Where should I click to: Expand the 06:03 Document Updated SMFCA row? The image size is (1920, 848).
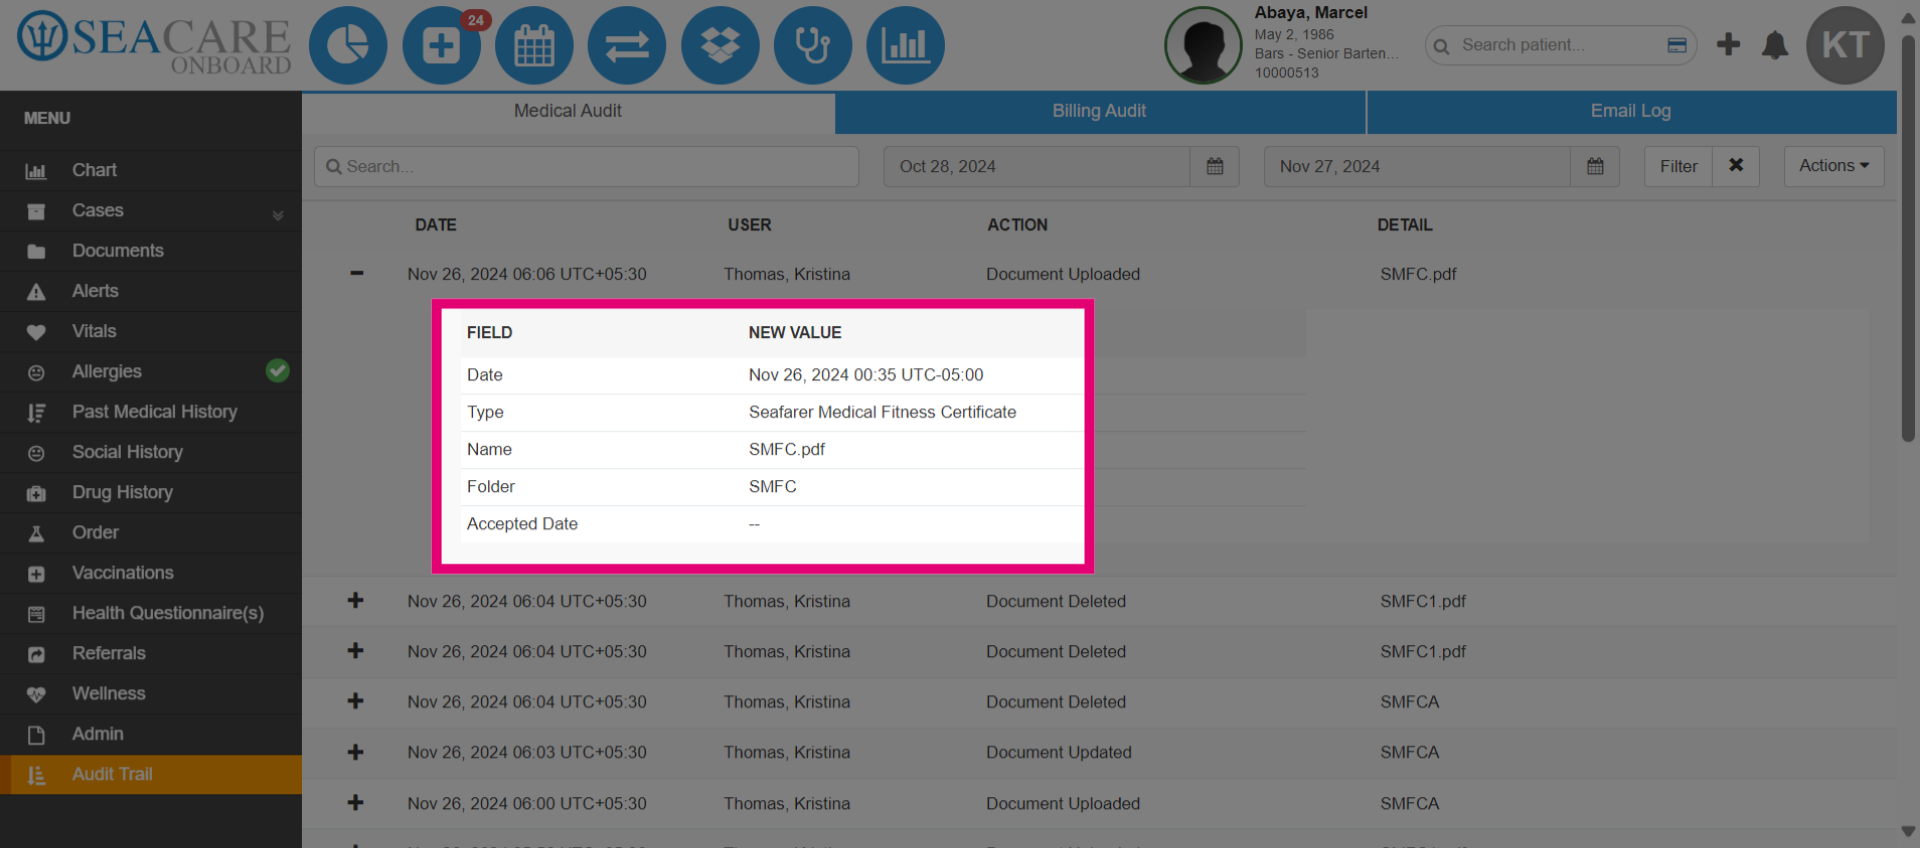pos(355,752)
